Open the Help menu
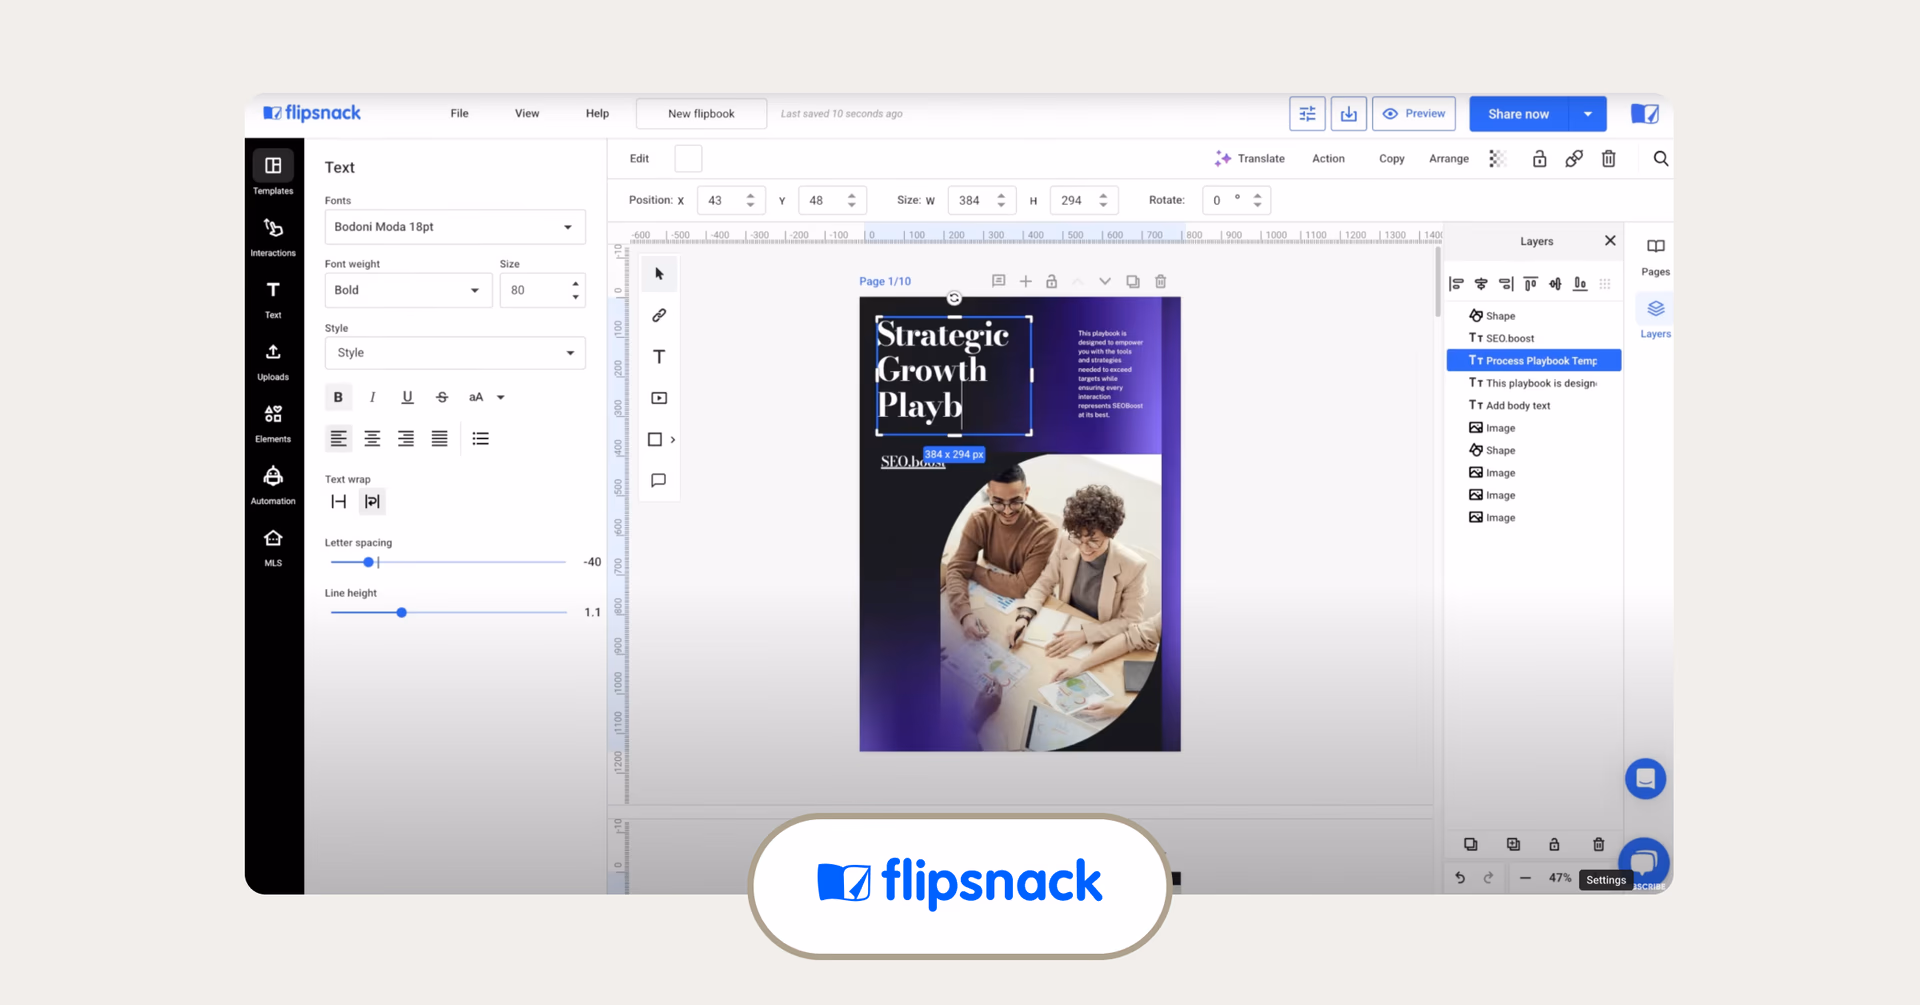This screenshot has width=1920, height=1005. click(597, 114)
